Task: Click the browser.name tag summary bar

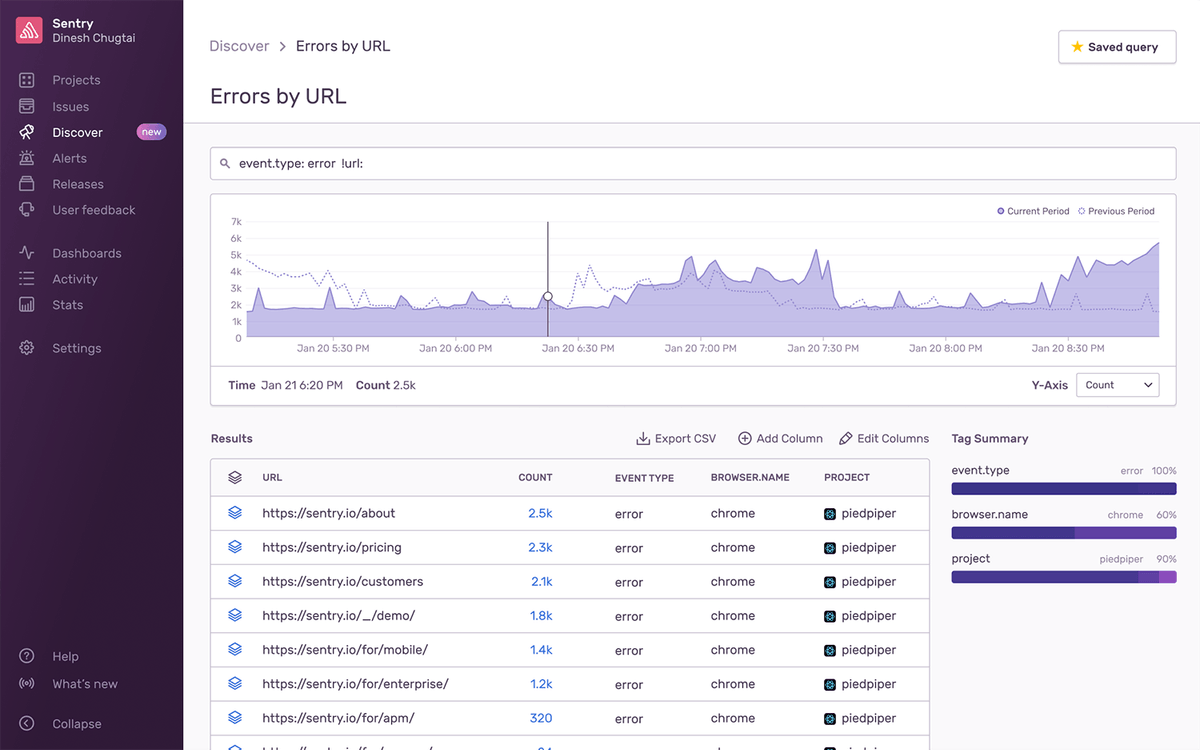Action: click(1064, 533)
